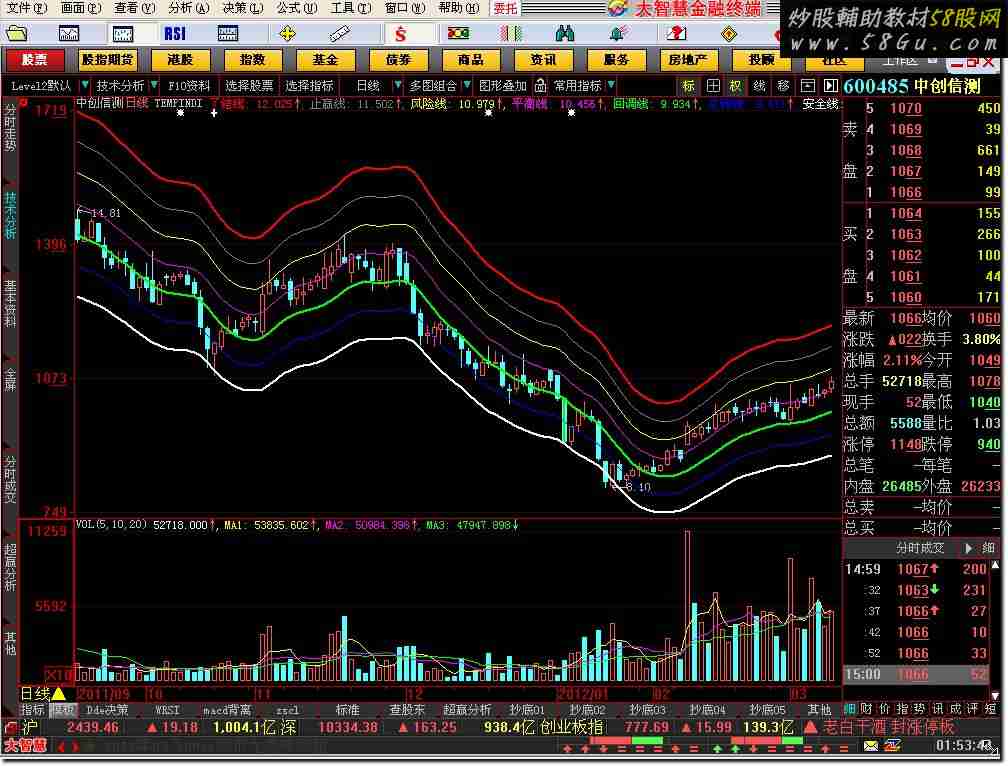Click the status bar icon right of envelope
This screenshot has height=766, width=1008.
click(893, 745)
